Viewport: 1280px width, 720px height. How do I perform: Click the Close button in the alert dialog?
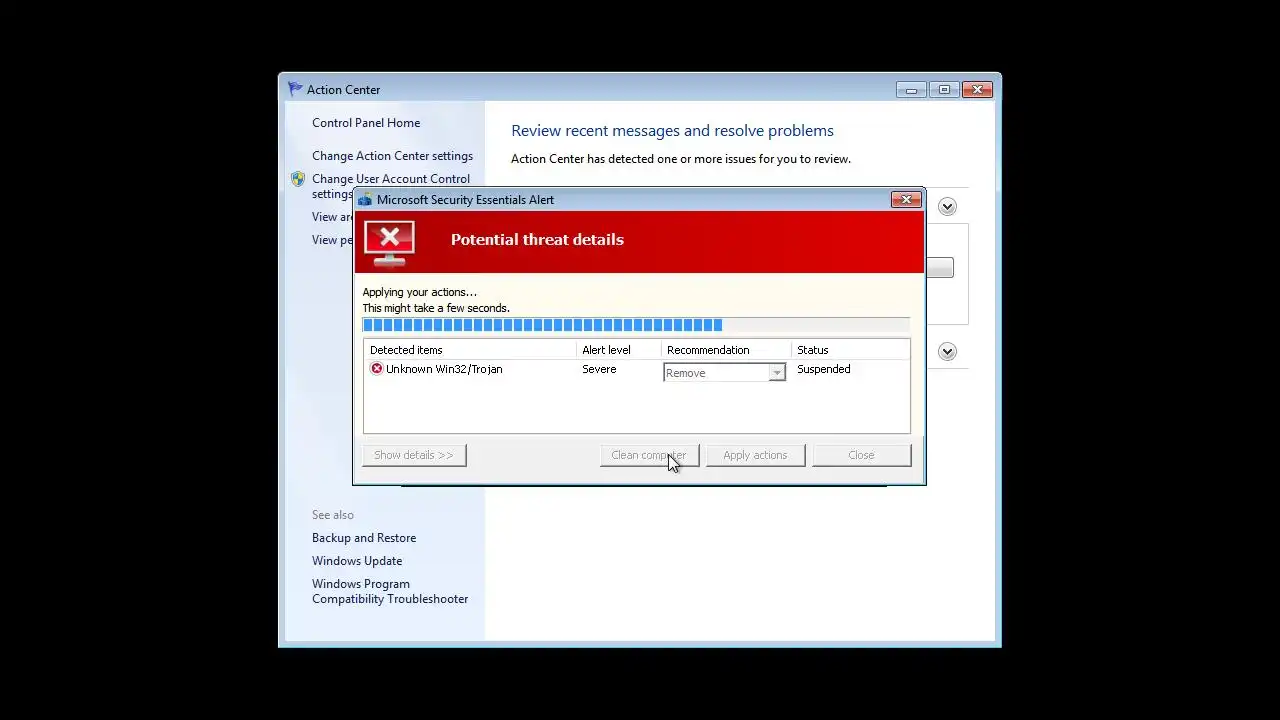point(861,455)
